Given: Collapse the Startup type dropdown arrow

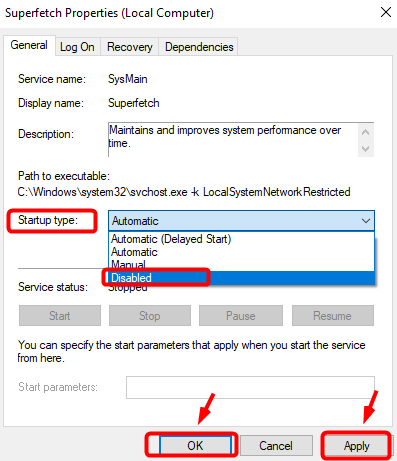Looking at the screenshot, I should point(366,221).
